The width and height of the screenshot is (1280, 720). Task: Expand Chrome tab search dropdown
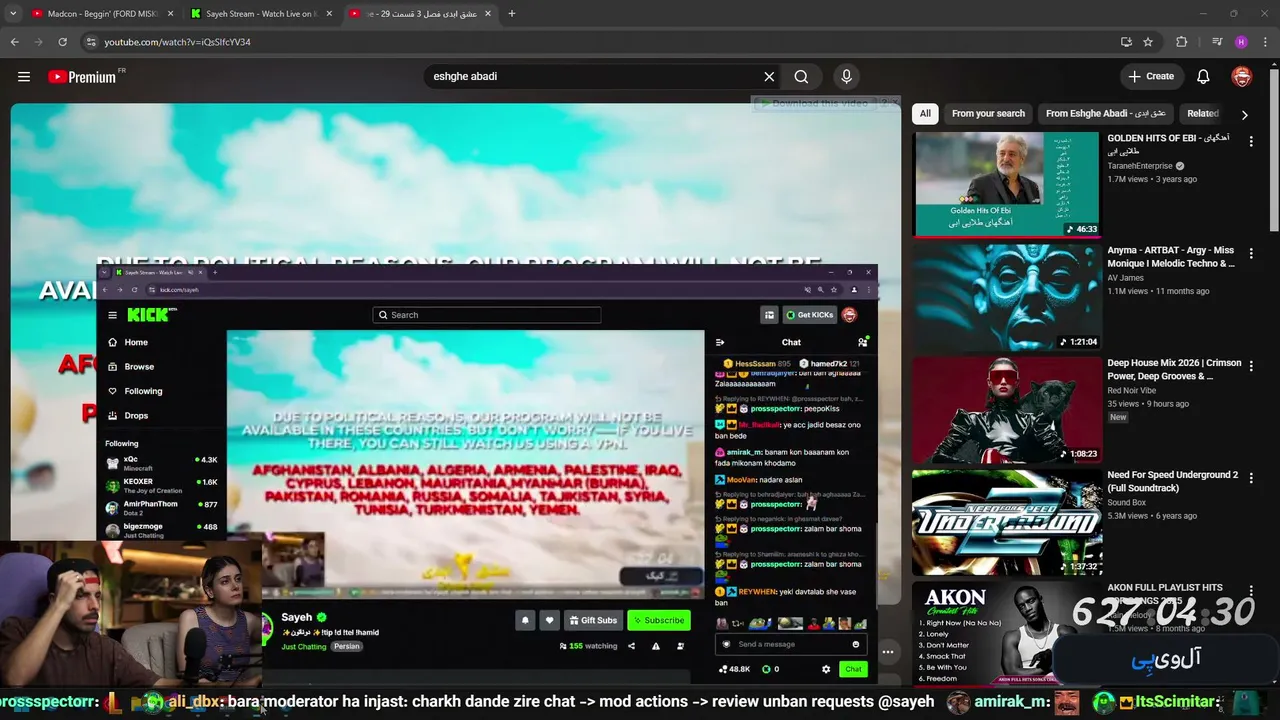tap(13, 14)
